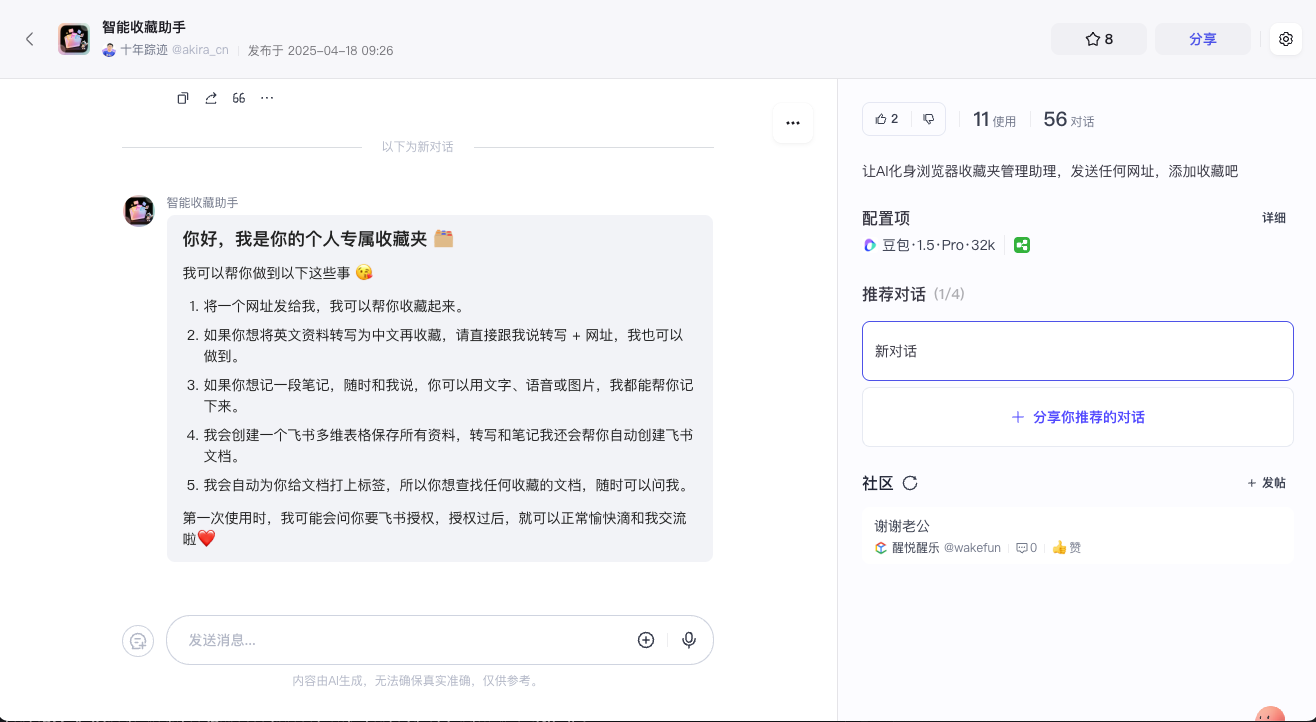The width and height of the screenshot is (1316, 722).
Task: Click the share arrow under the message
Action: coord(211,98)
